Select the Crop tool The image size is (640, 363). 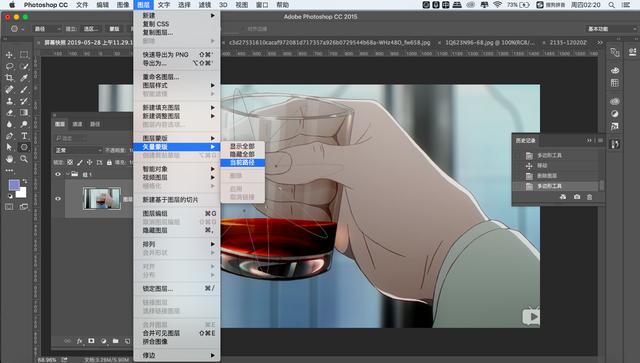(x=9, y=78)
